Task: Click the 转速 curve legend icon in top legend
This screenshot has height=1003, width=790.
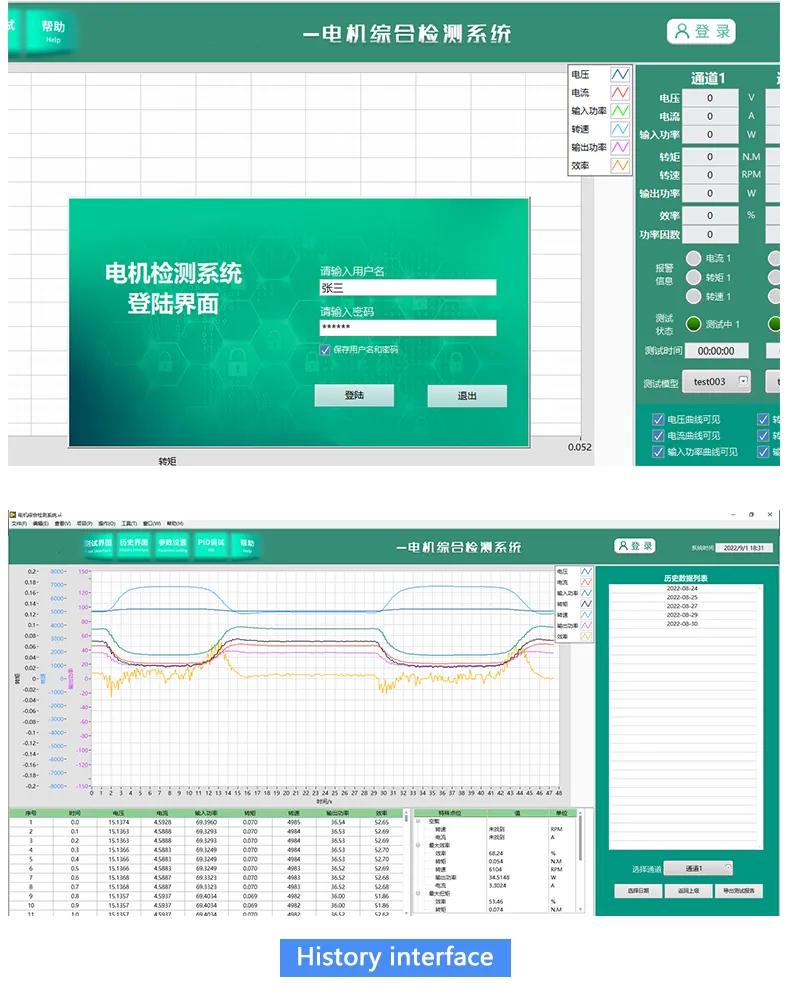Action: pyautogui.click(x=620, y=129)
